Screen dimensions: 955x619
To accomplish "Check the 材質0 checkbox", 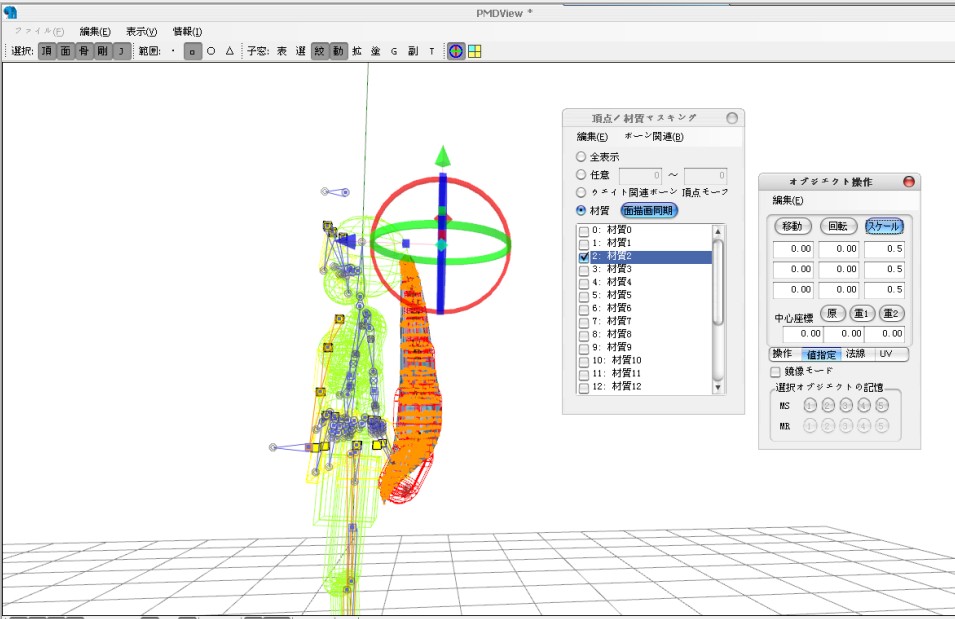I will click(x=583, y=231).
